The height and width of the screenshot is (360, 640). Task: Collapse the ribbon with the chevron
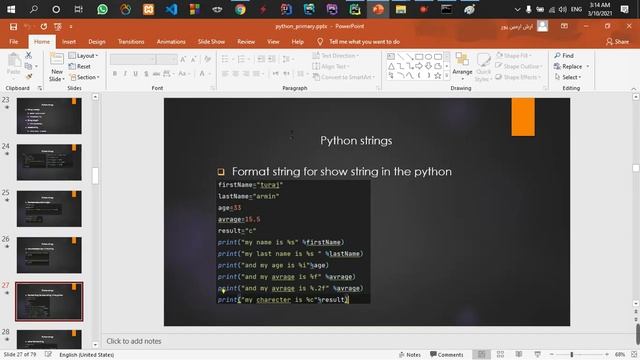pos(633,89)
